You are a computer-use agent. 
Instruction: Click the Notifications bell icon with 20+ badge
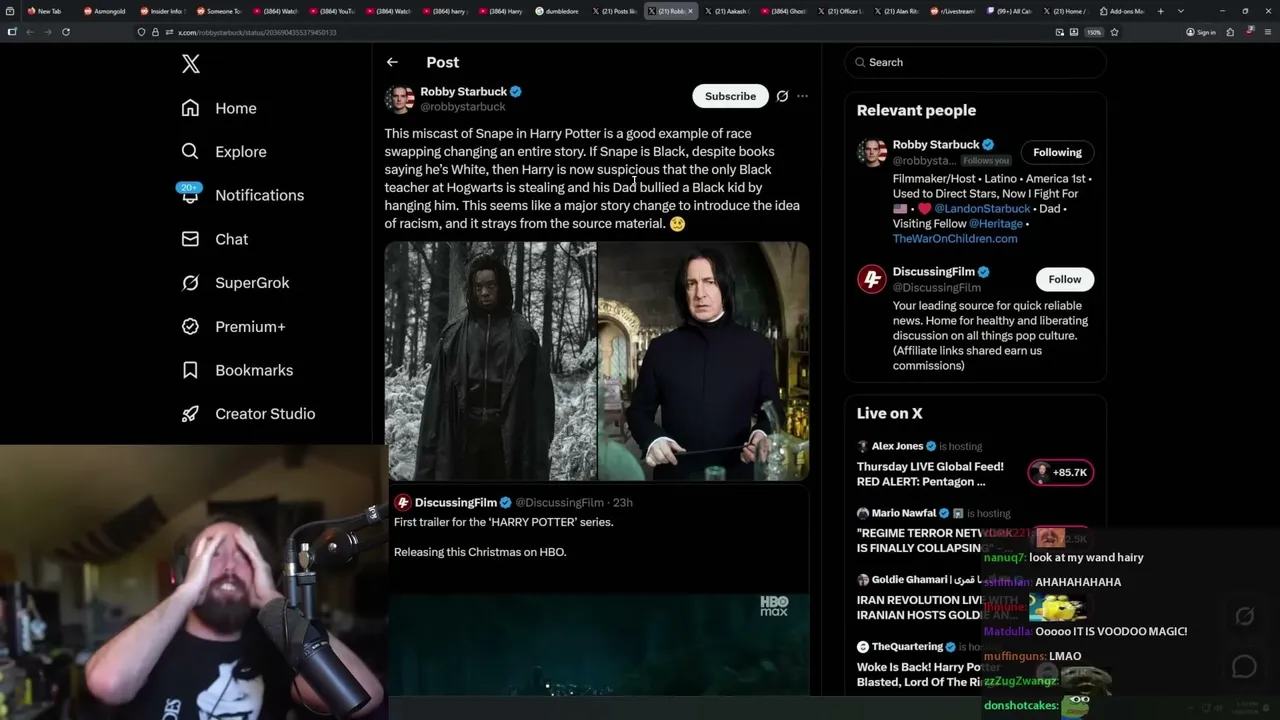(x=189, y=193)
